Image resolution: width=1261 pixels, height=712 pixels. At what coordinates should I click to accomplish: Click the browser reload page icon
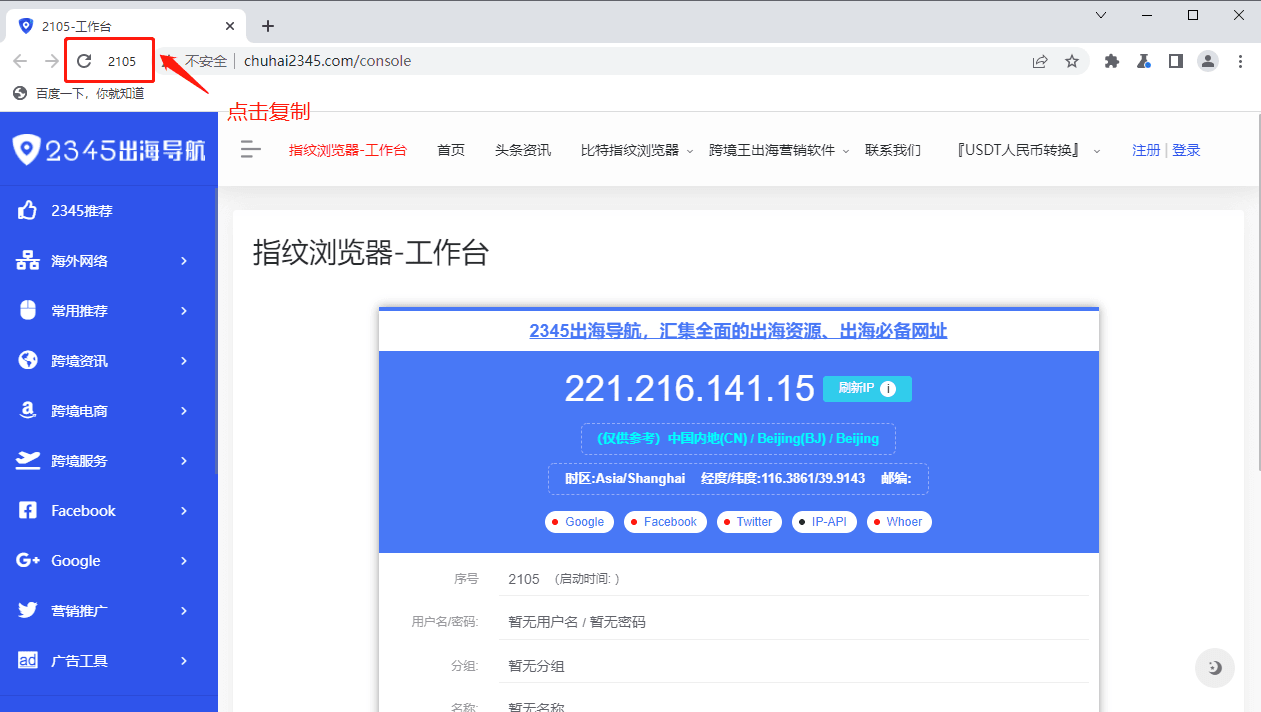(x=84, y=61)
